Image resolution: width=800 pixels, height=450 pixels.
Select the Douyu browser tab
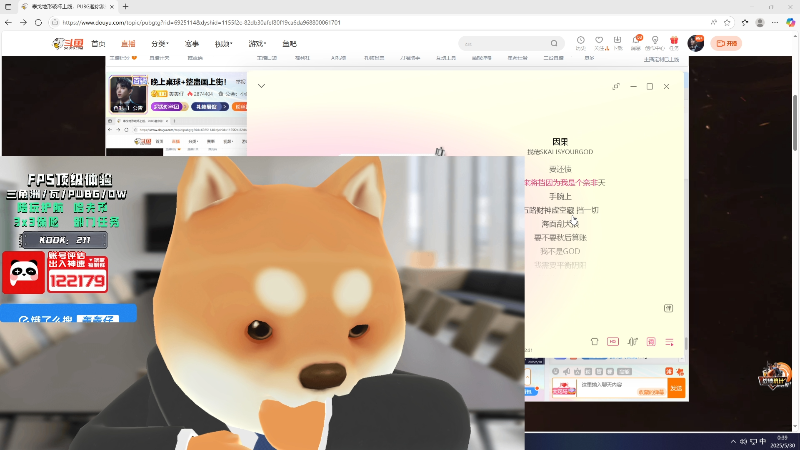[67, 7]
